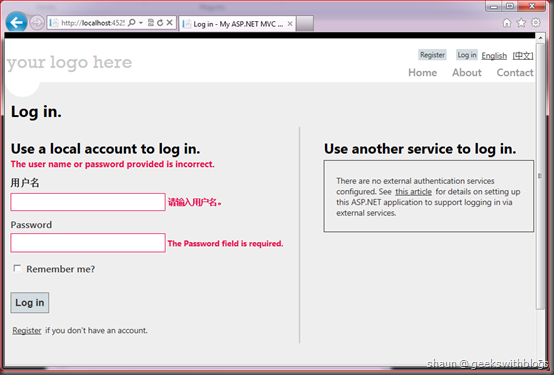Open a new blank tab
The image size is (554, 375).
tap(305, 24)
